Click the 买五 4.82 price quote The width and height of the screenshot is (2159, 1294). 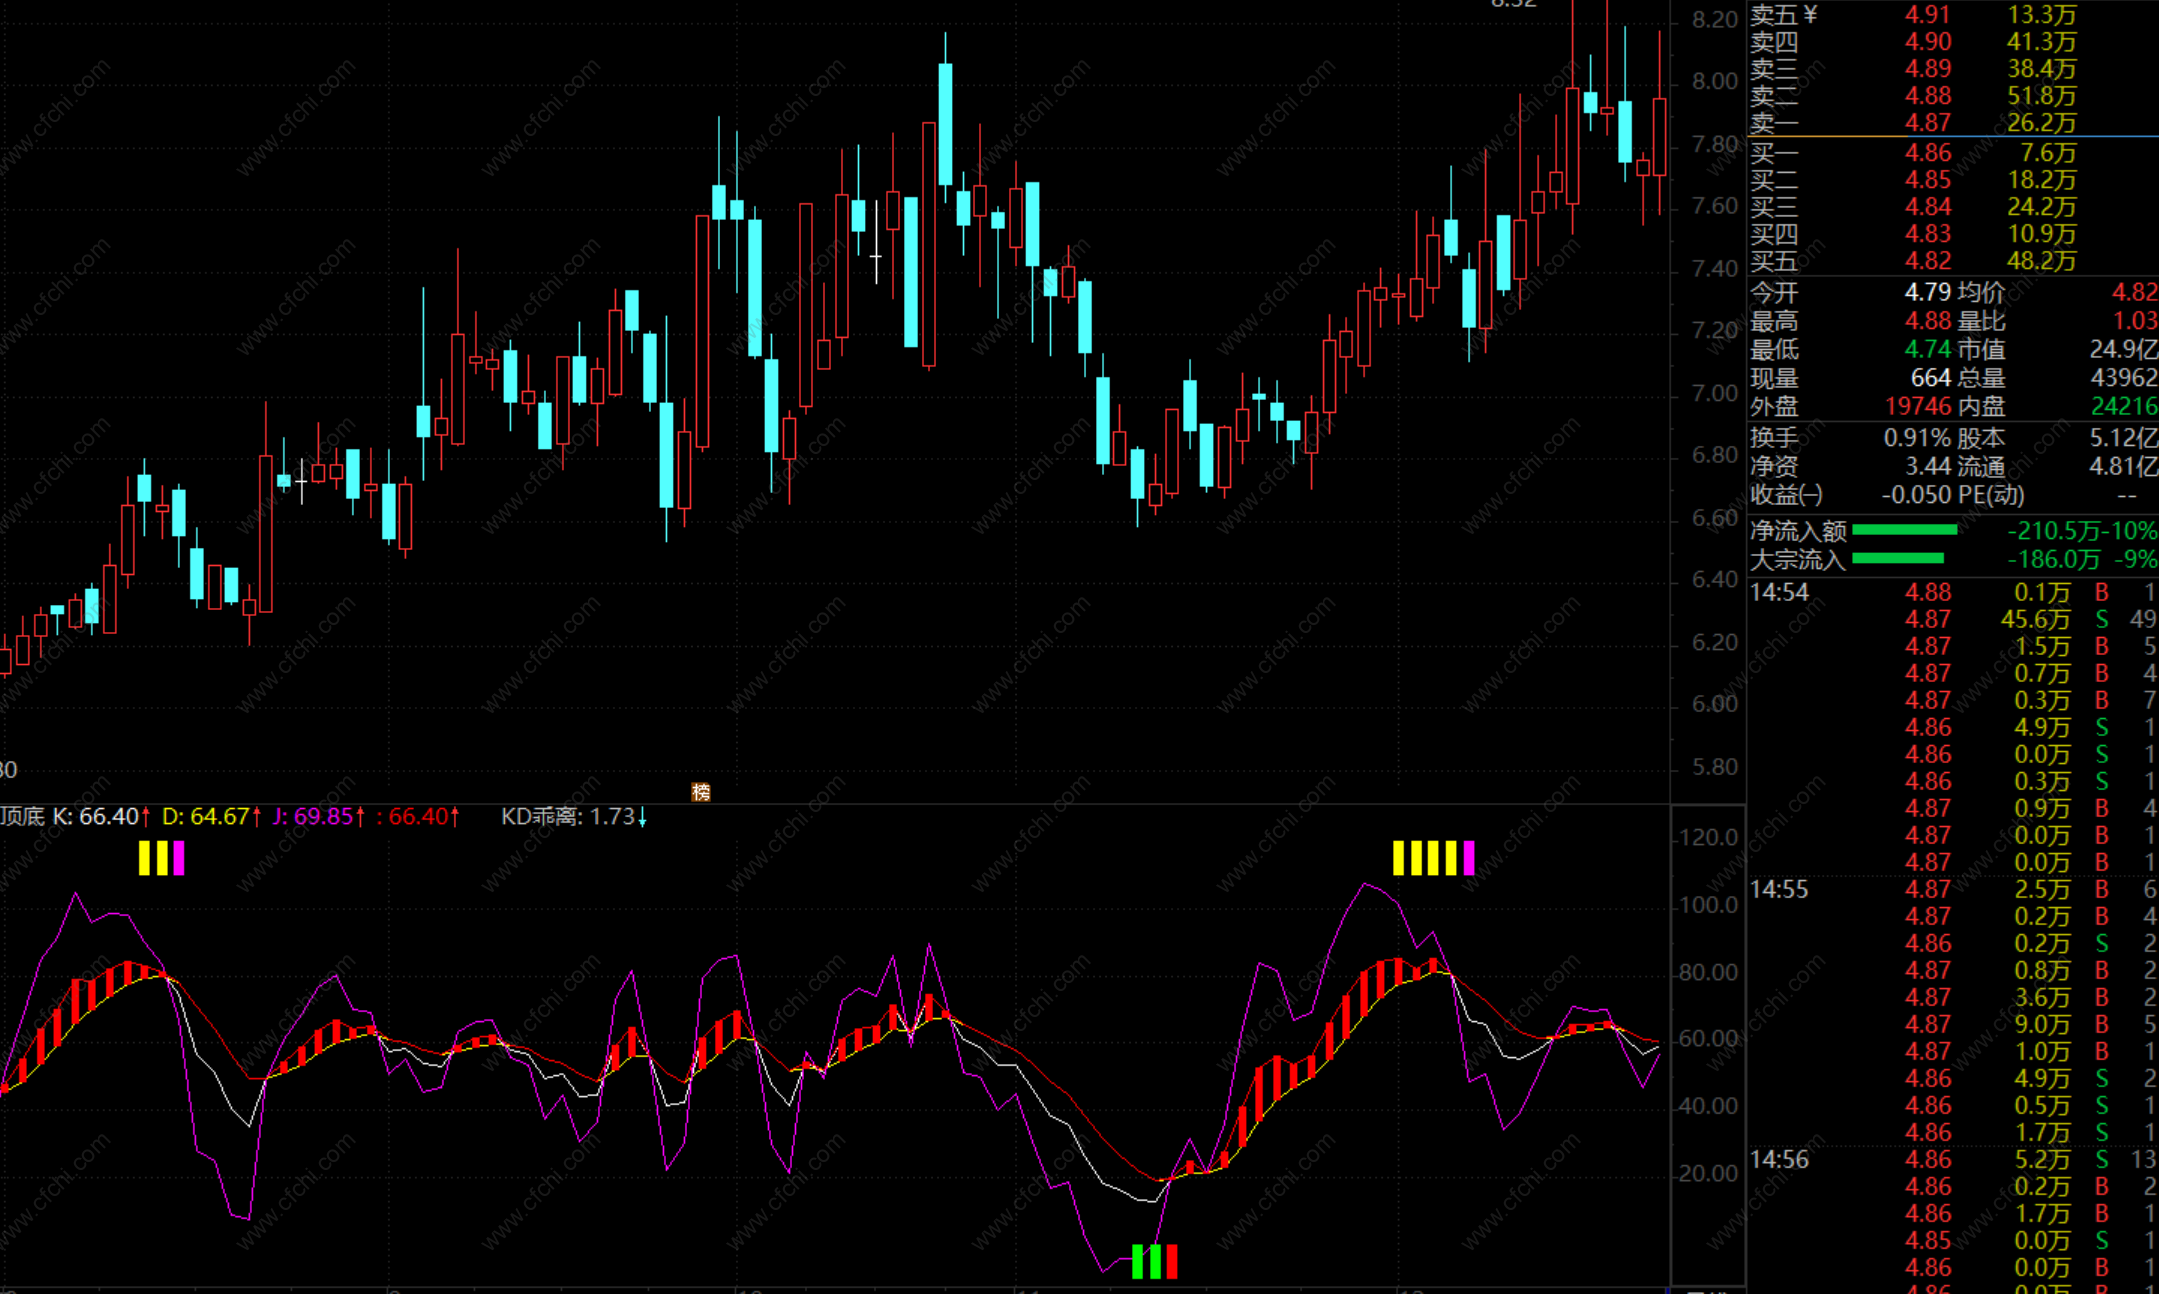pos(1927,261)
